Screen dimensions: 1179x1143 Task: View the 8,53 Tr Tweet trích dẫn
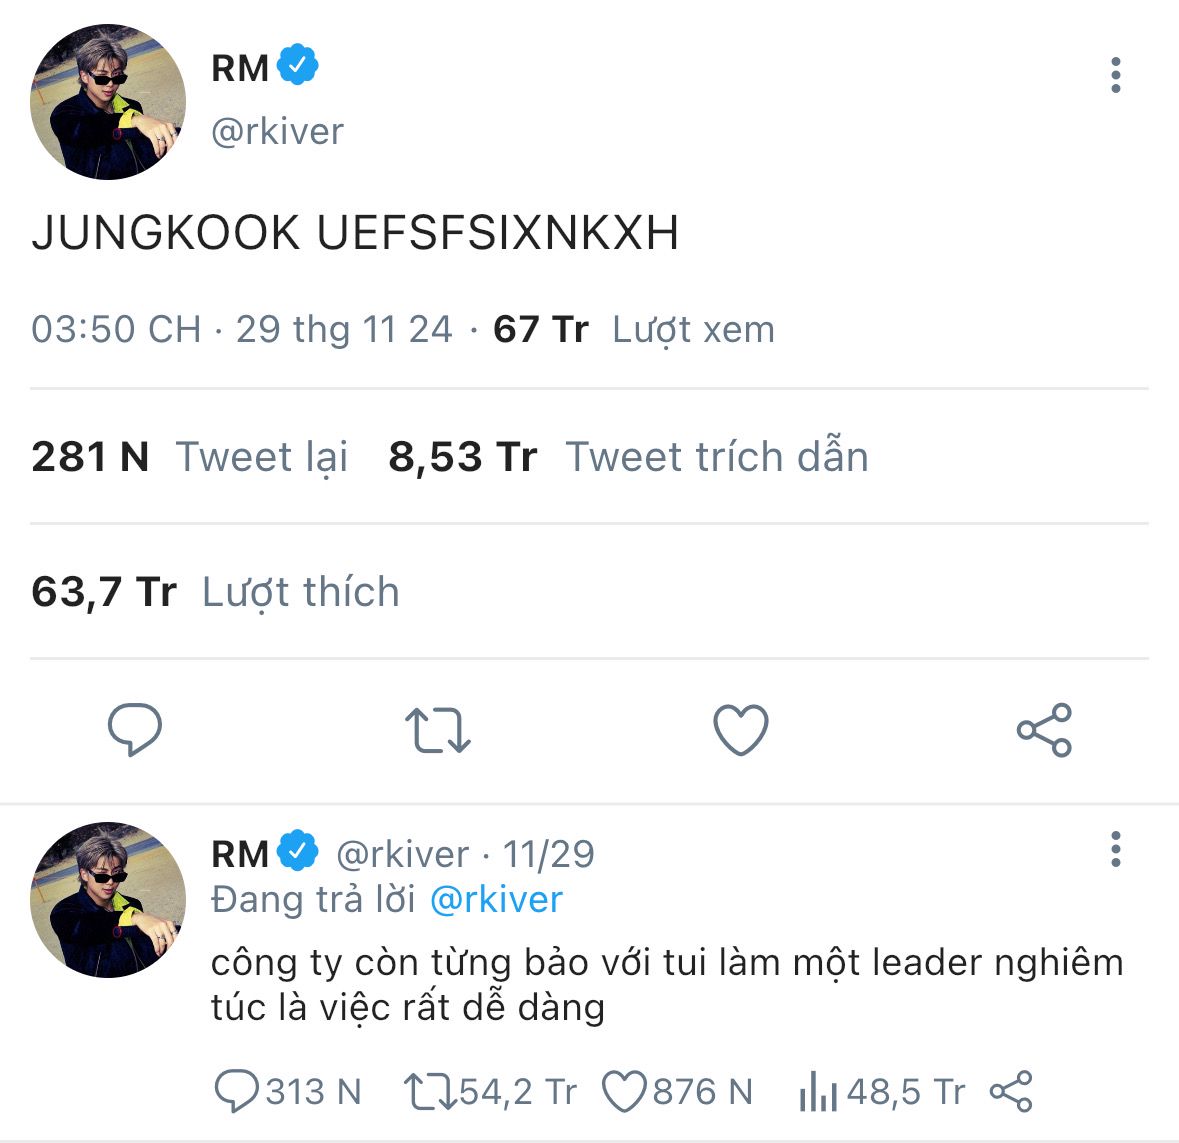pyautogui.click(x=628, y=457)
